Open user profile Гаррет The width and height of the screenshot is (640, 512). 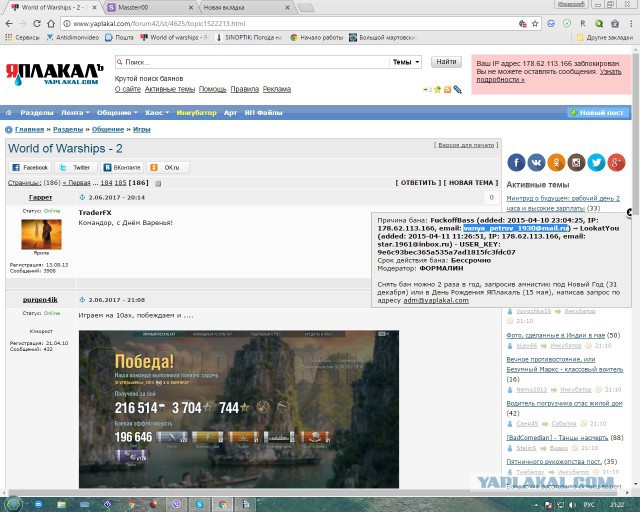40,197
